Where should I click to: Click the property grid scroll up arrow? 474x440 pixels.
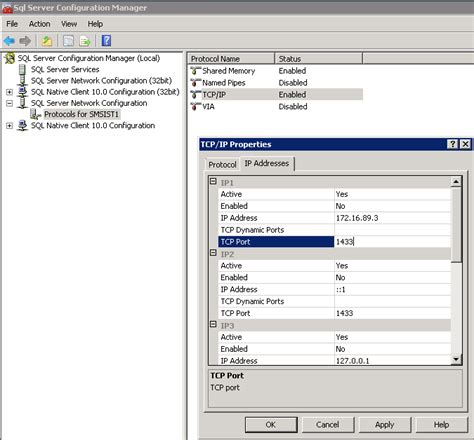coord(456,182)
